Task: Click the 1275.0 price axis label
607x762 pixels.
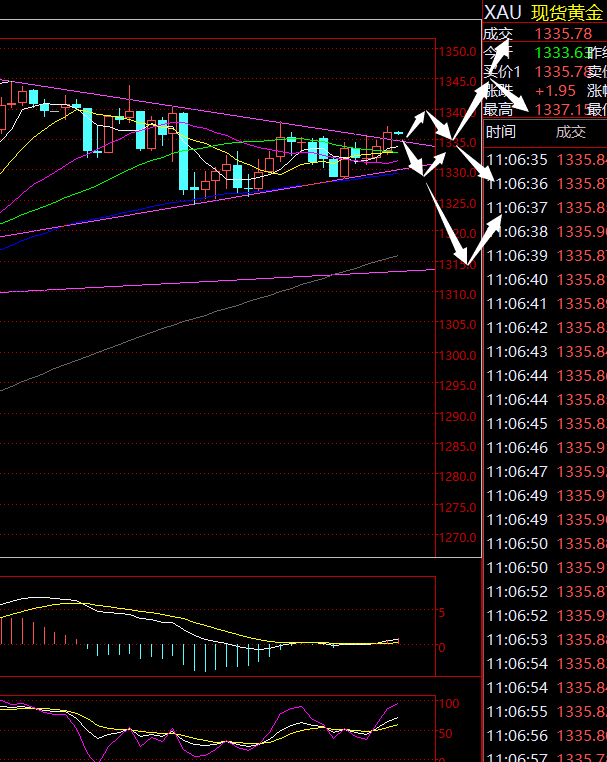Action: pyautogui.click(x=457, y=507)
